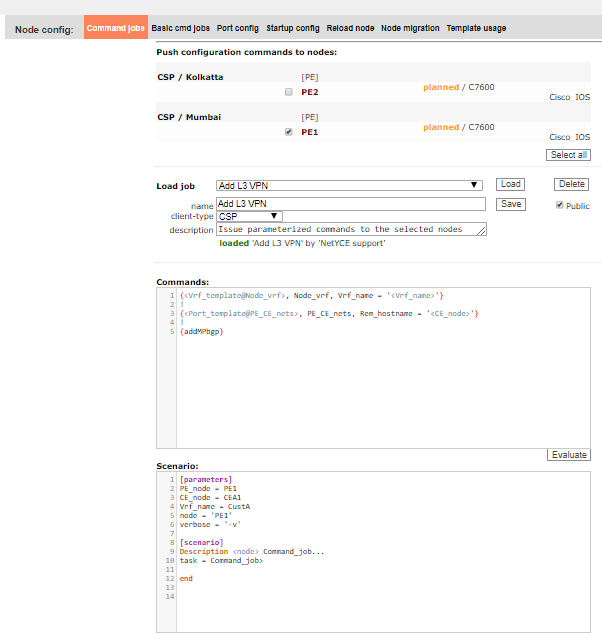Viewport: 602px width, 640px height.
Task: Click the job name input field
Action: (x=350, y=204)
